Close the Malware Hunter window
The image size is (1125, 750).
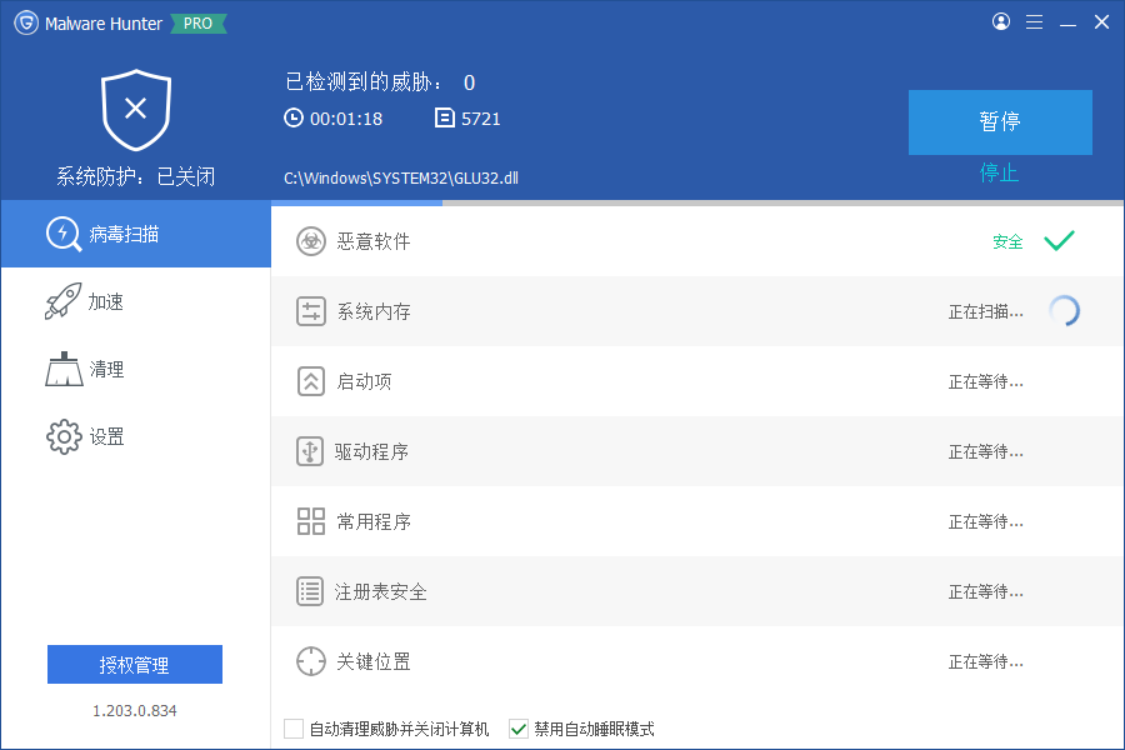1102,22
